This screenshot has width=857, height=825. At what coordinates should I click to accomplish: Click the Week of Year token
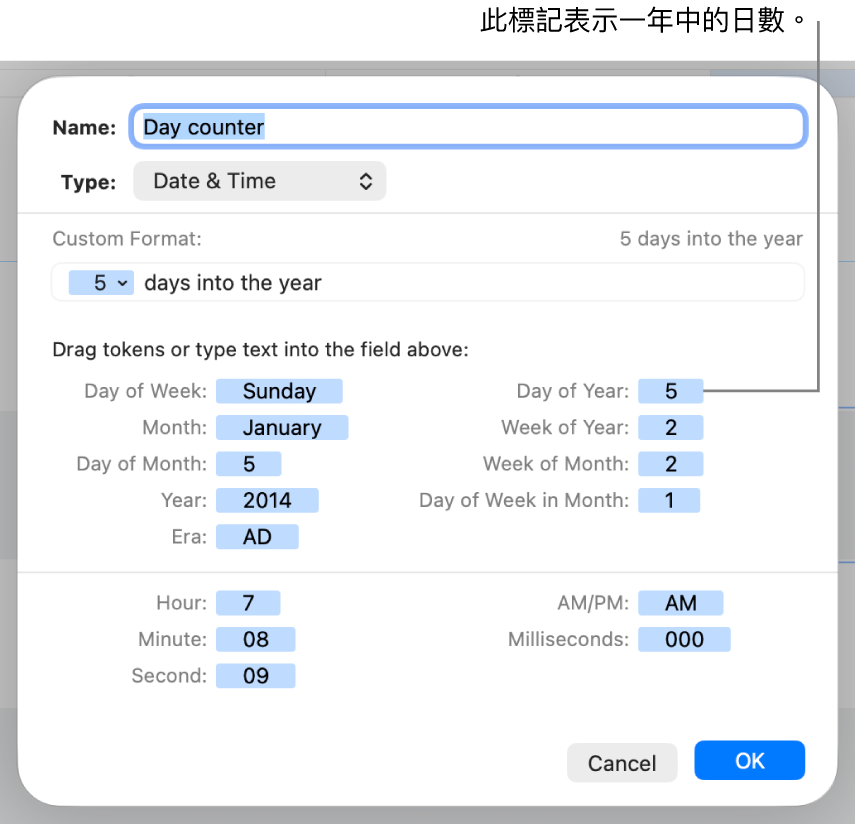(x=671, y=427)
